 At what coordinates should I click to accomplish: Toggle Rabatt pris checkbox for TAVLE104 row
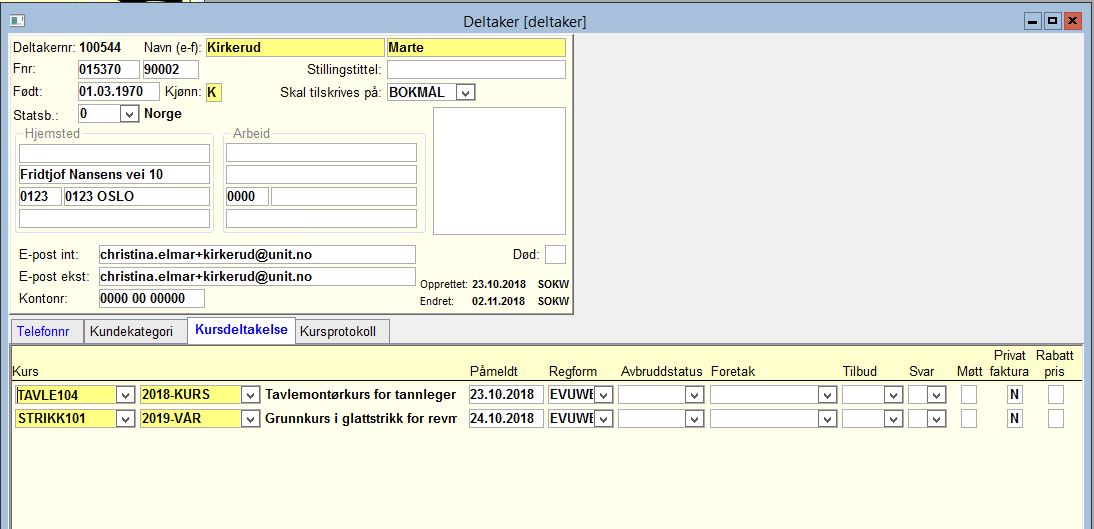[1056, 395]
